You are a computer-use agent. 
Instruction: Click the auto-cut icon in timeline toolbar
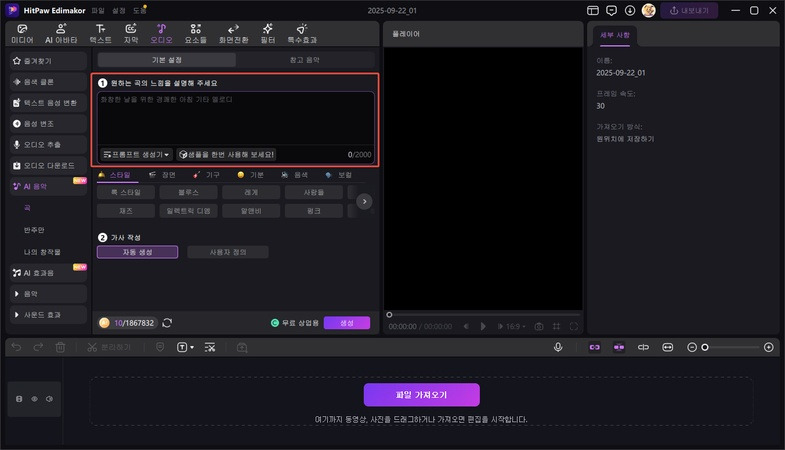(x=210, y=347)
